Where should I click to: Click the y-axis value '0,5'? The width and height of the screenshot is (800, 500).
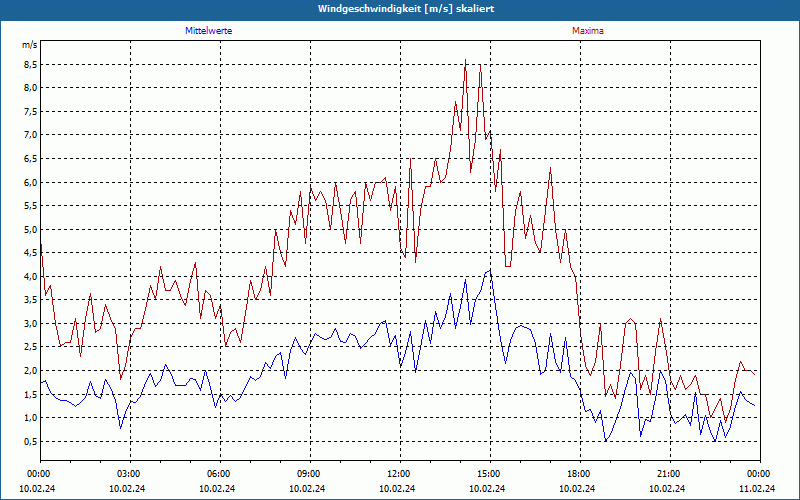tap(31, 442)
